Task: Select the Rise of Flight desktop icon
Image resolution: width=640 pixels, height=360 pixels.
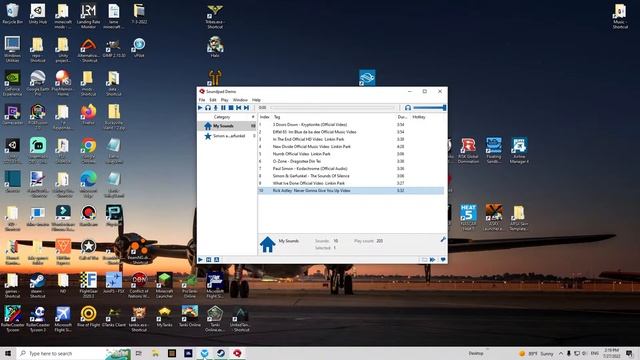Action: (x=88, y=316)
